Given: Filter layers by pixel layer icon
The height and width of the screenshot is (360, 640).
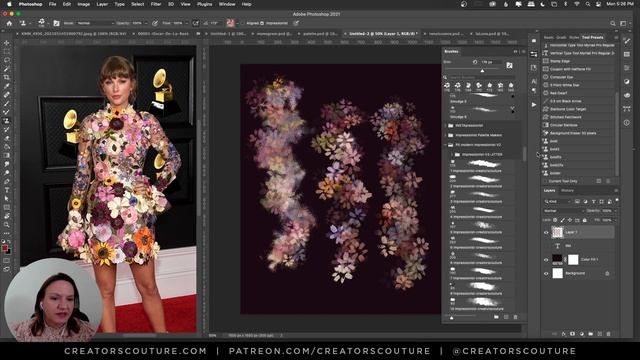Looking at the screenshot, I should coord(577,202).
